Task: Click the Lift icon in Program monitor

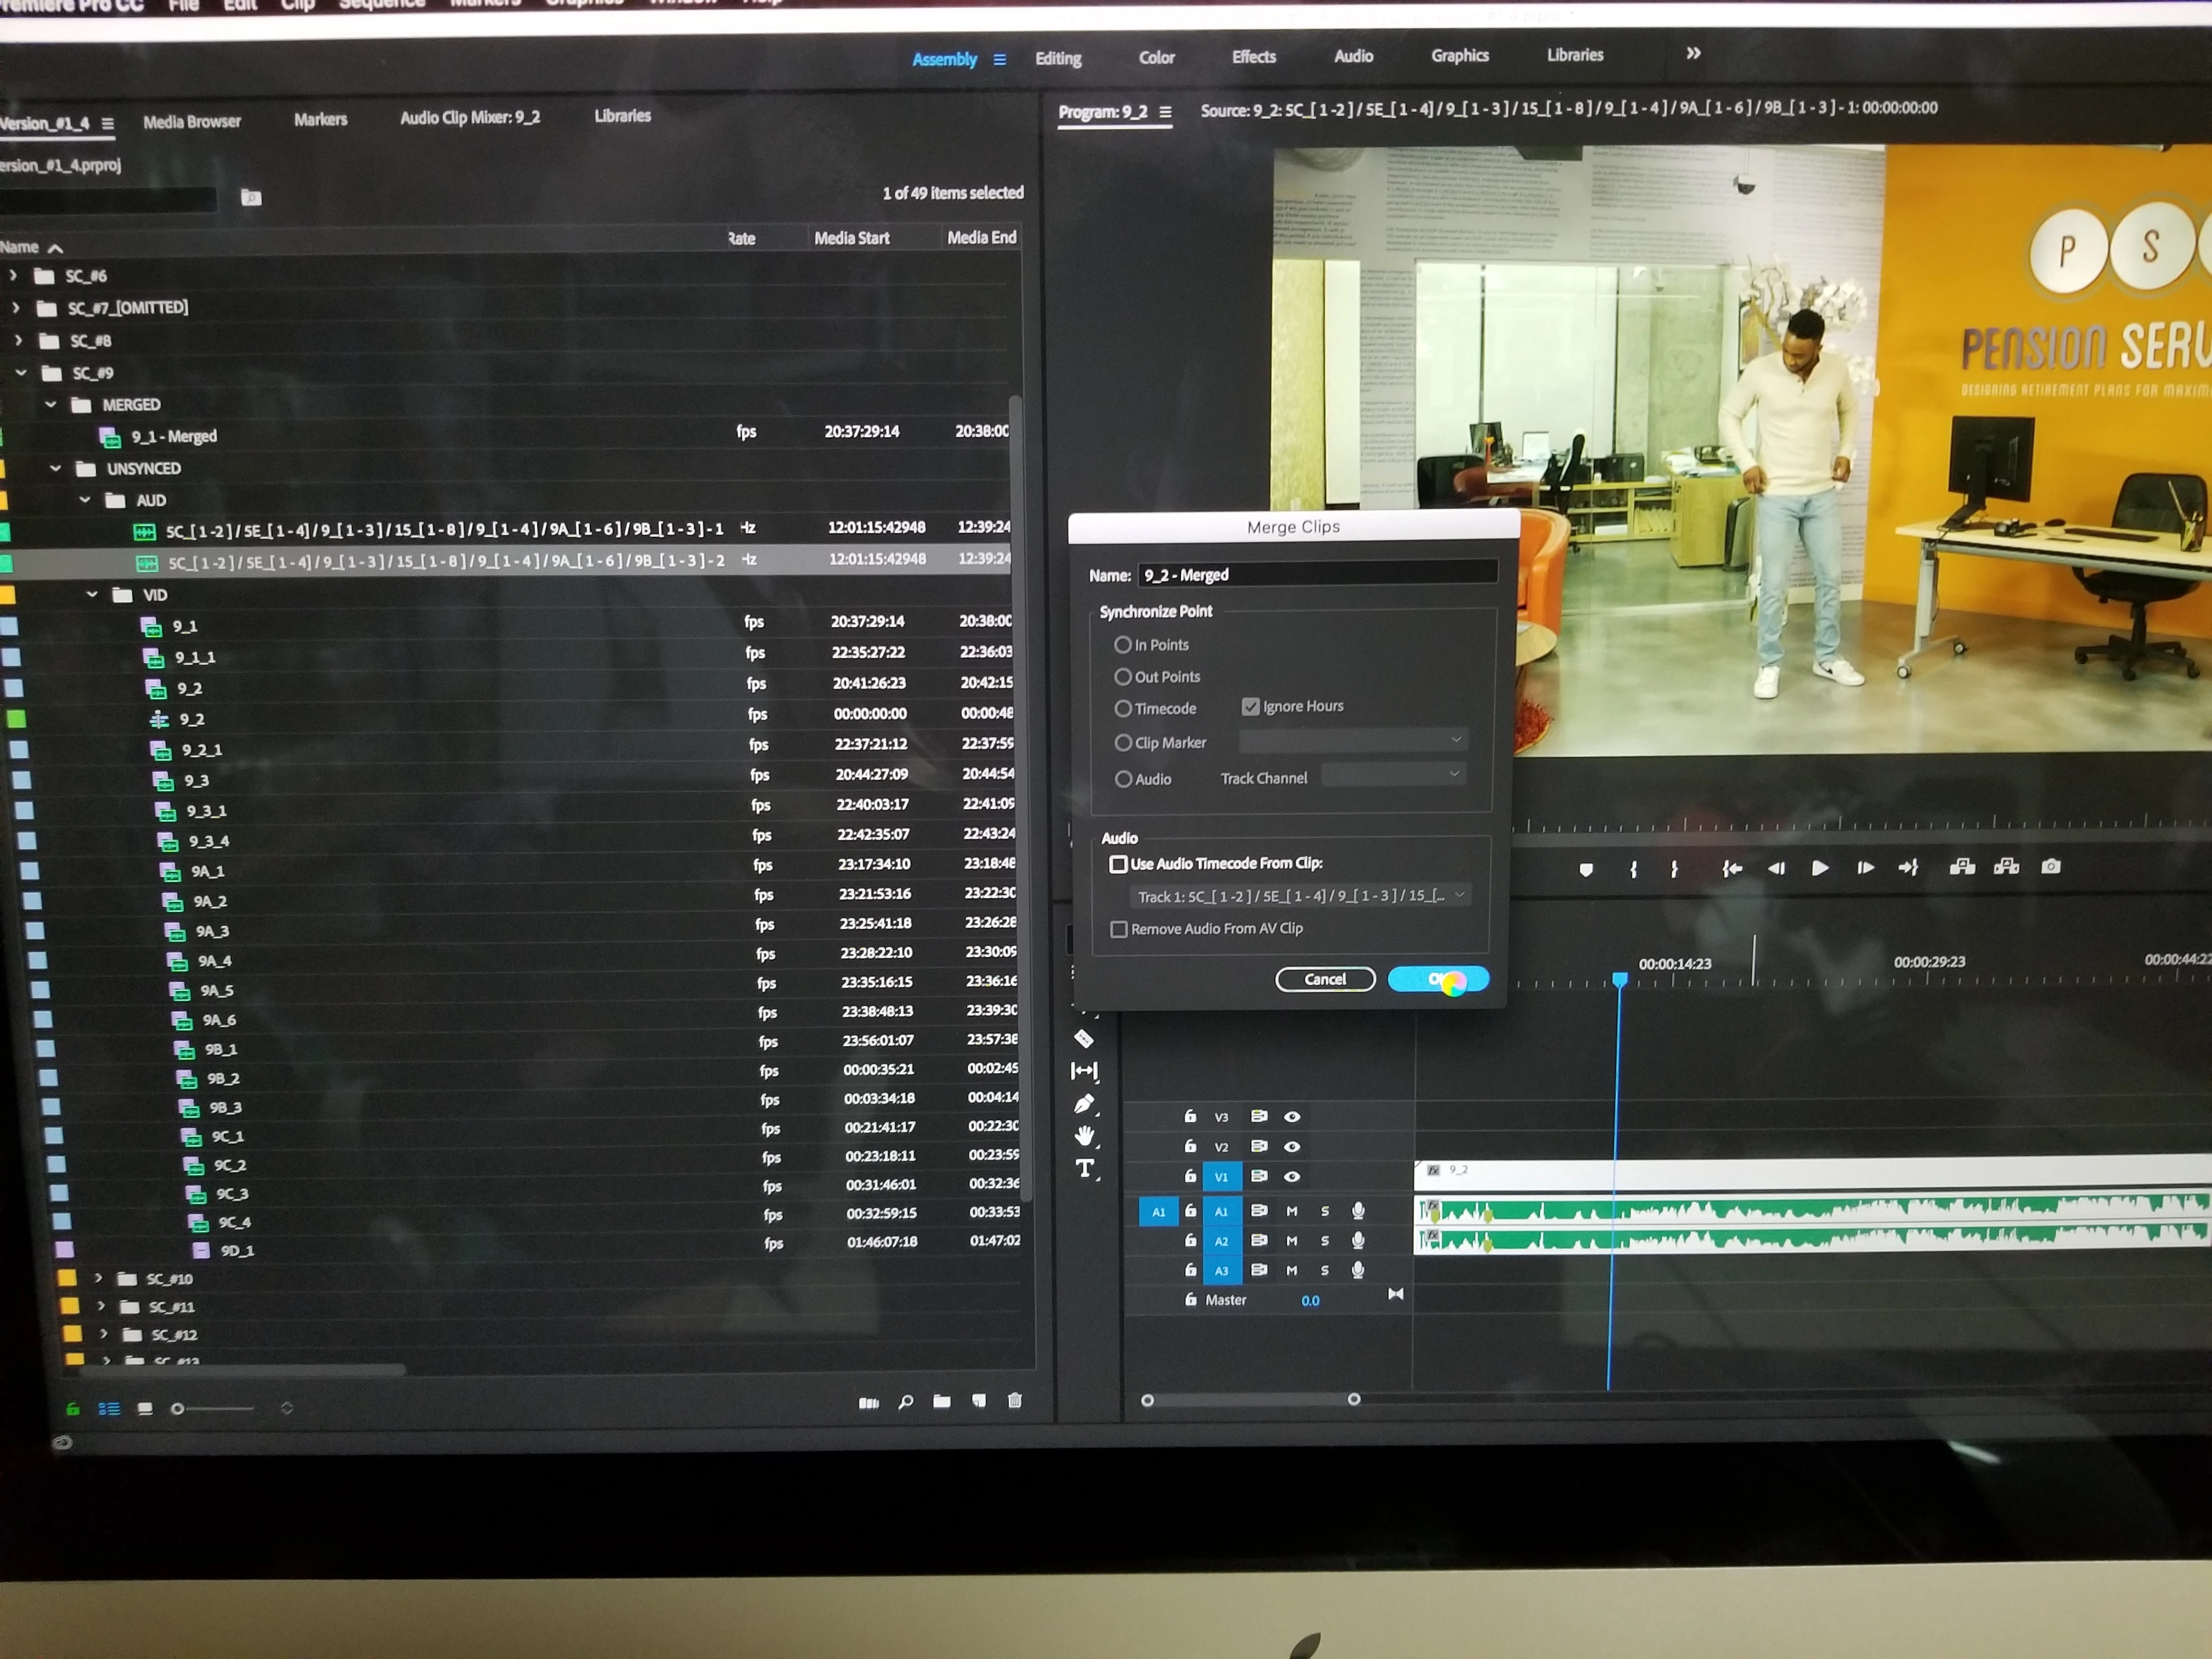Action: click(x=1962, y=866)
